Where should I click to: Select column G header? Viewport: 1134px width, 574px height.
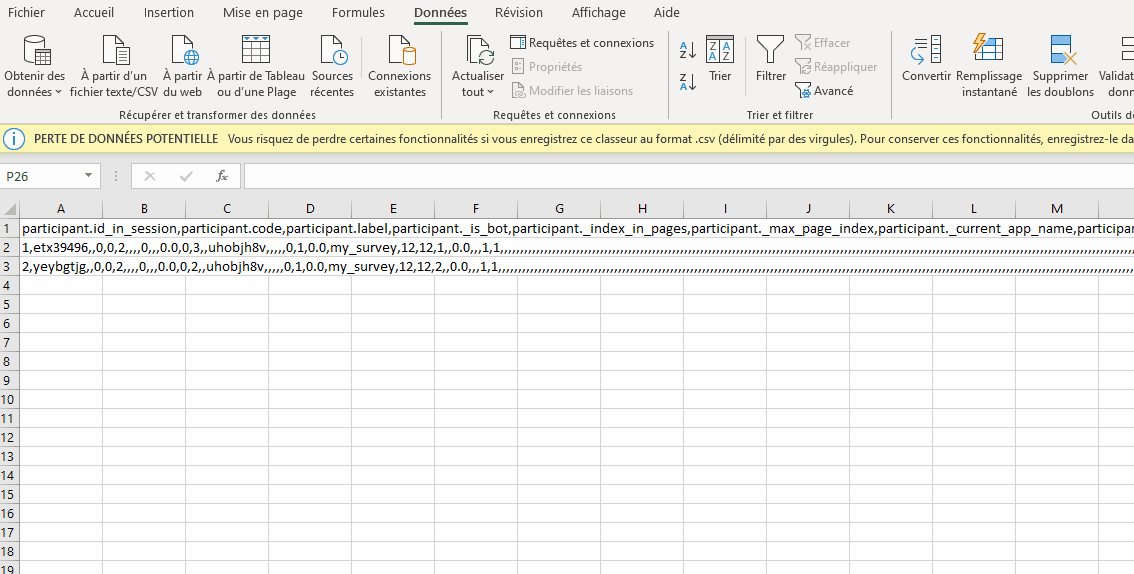pyautogui.click(x=559, y=209)
